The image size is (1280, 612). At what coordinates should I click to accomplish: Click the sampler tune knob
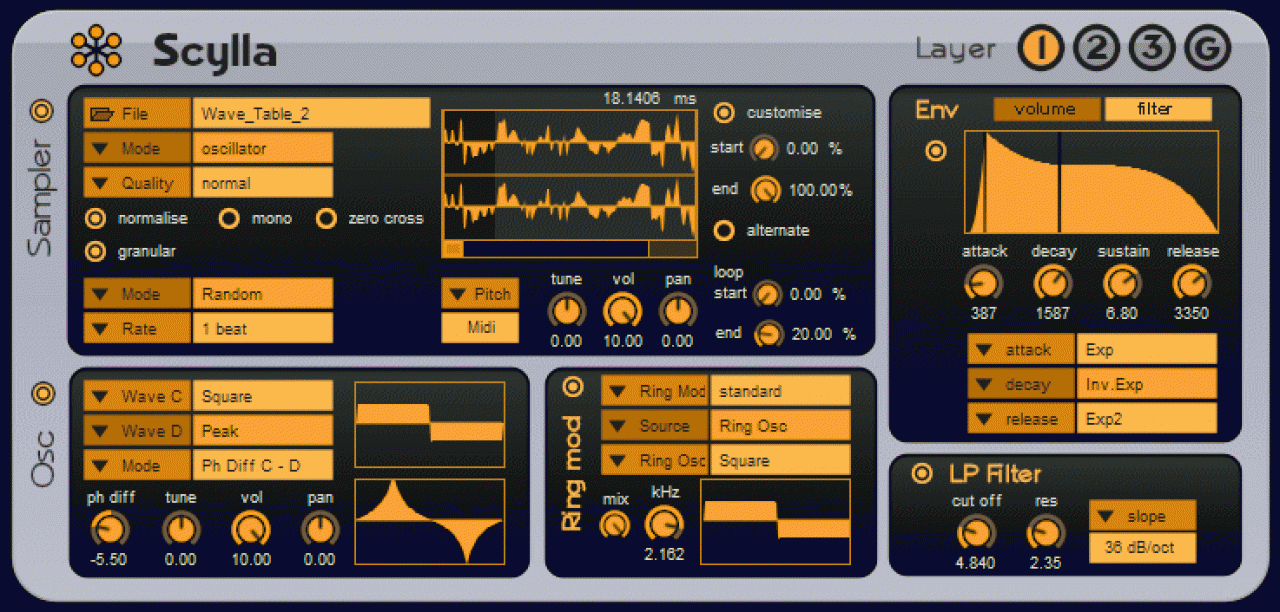(566, 312)
